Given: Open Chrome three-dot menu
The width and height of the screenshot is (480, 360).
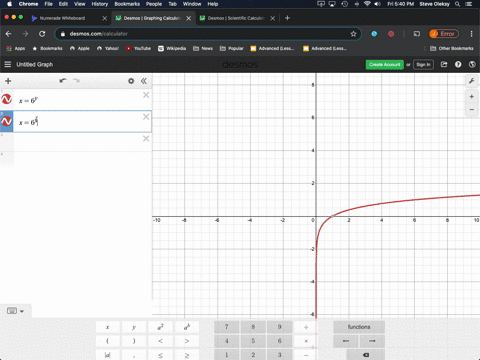Looking at the screenshot, I should (471, 34).
